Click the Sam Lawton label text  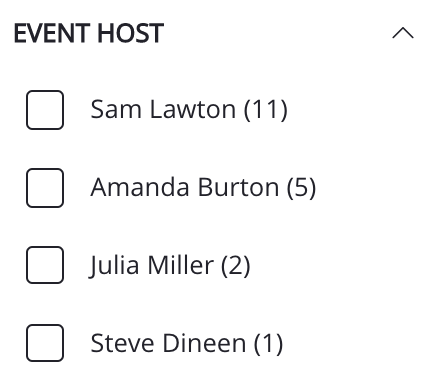point(163,109)
